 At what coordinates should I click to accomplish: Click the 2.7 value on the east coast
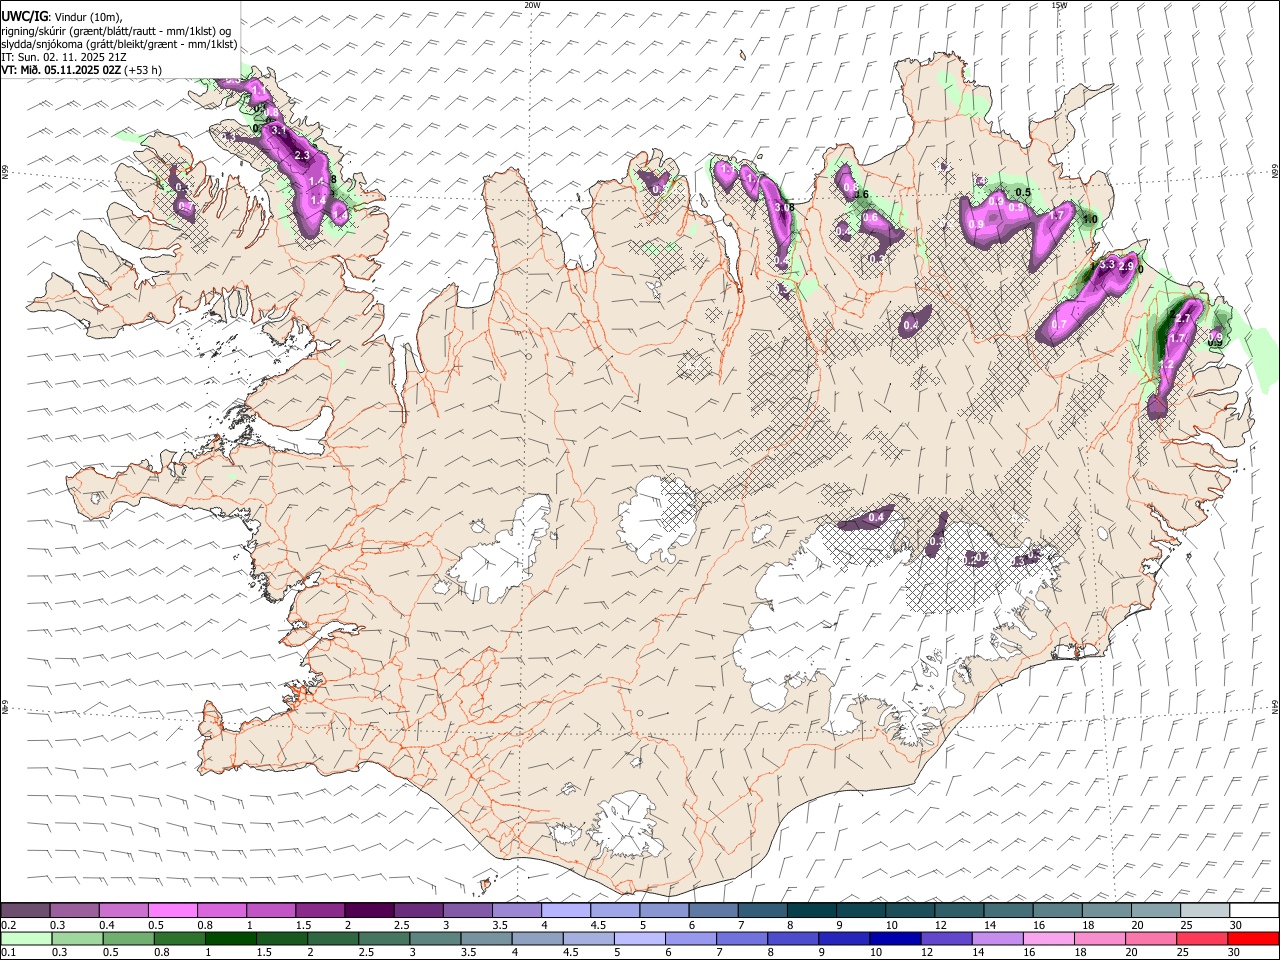(1182, 318)
